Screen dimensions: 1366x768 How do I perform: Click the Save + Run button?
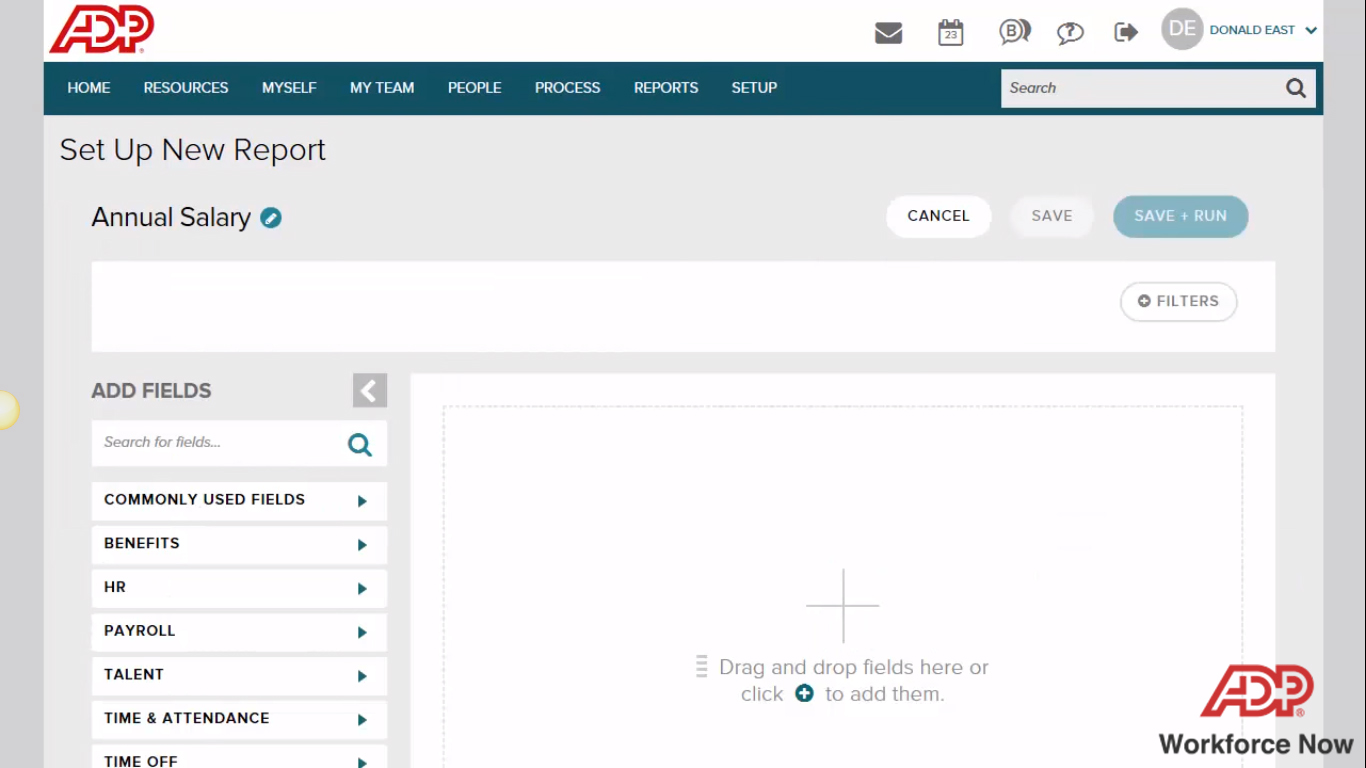coord(1180,216)
